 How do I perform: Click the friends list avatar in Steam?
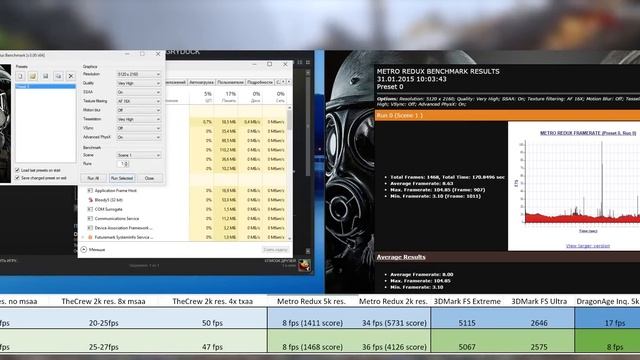pos(304,265)
